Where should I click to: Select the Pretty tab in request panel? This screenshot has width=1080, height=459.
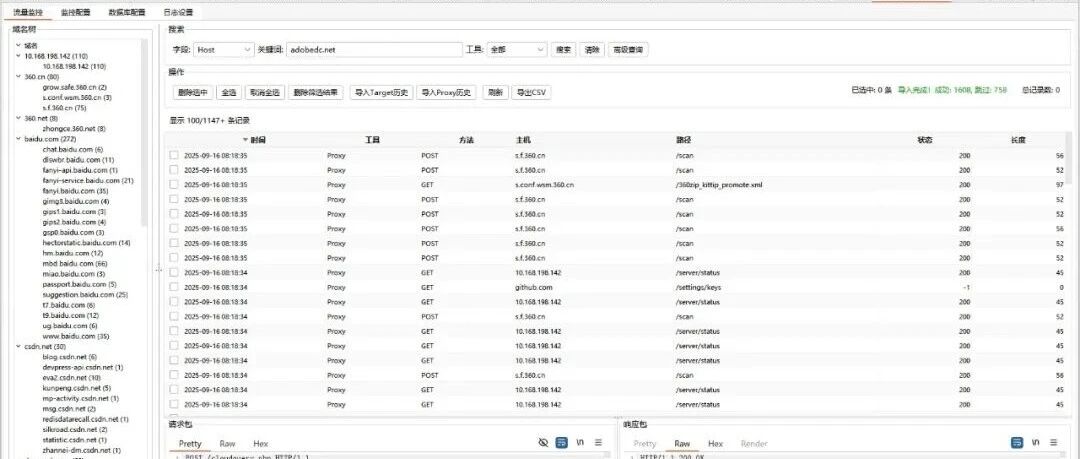tap(190, 444)
